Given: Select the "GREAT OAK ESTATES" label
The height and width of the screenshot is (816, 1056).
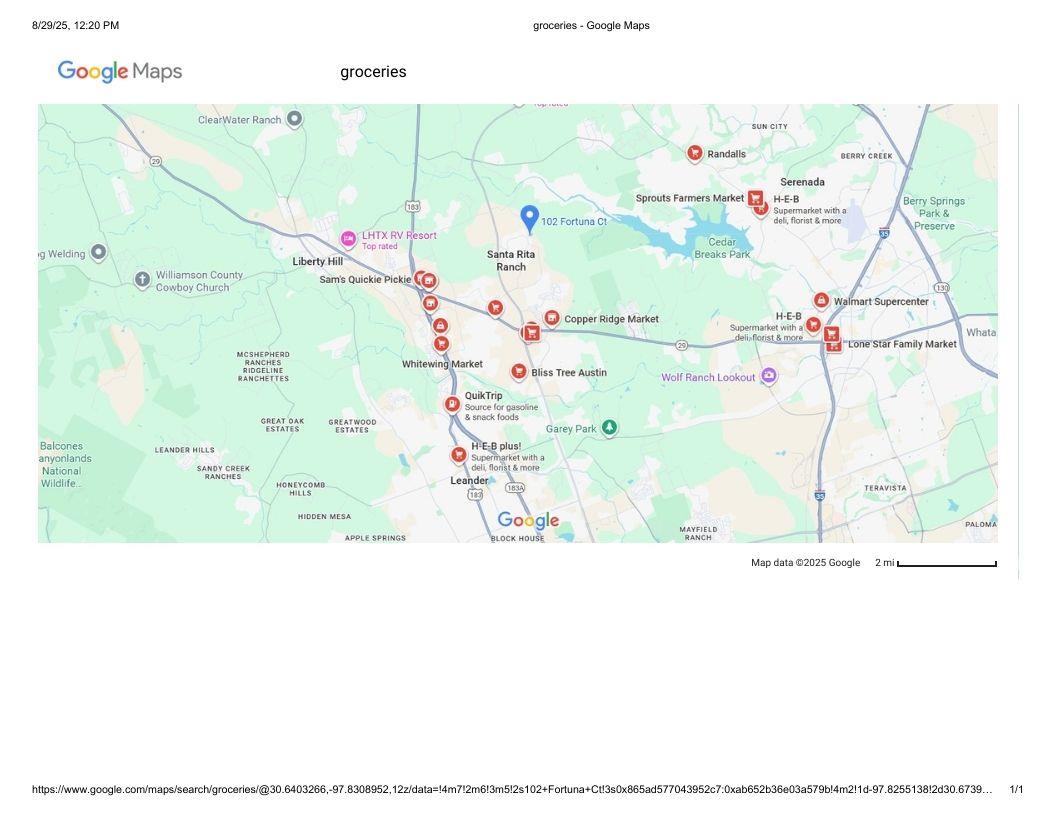Looking at the screenshot, I should (283, 425).
